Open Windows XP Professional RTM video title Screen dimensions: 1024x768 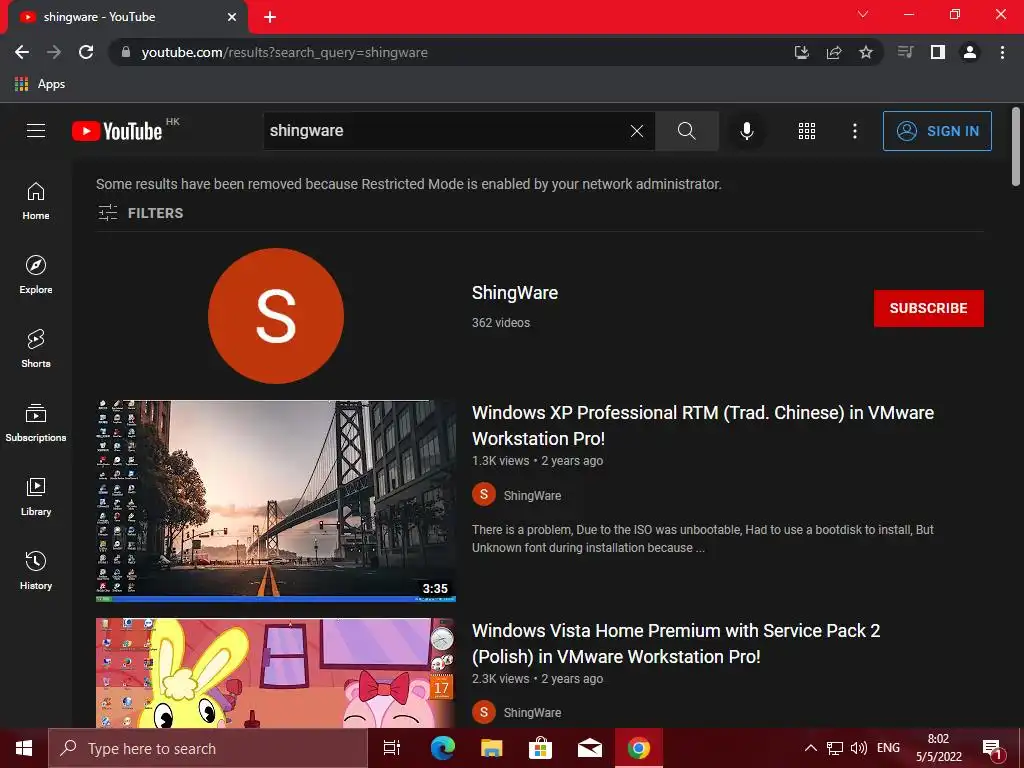tap(703, 425)
